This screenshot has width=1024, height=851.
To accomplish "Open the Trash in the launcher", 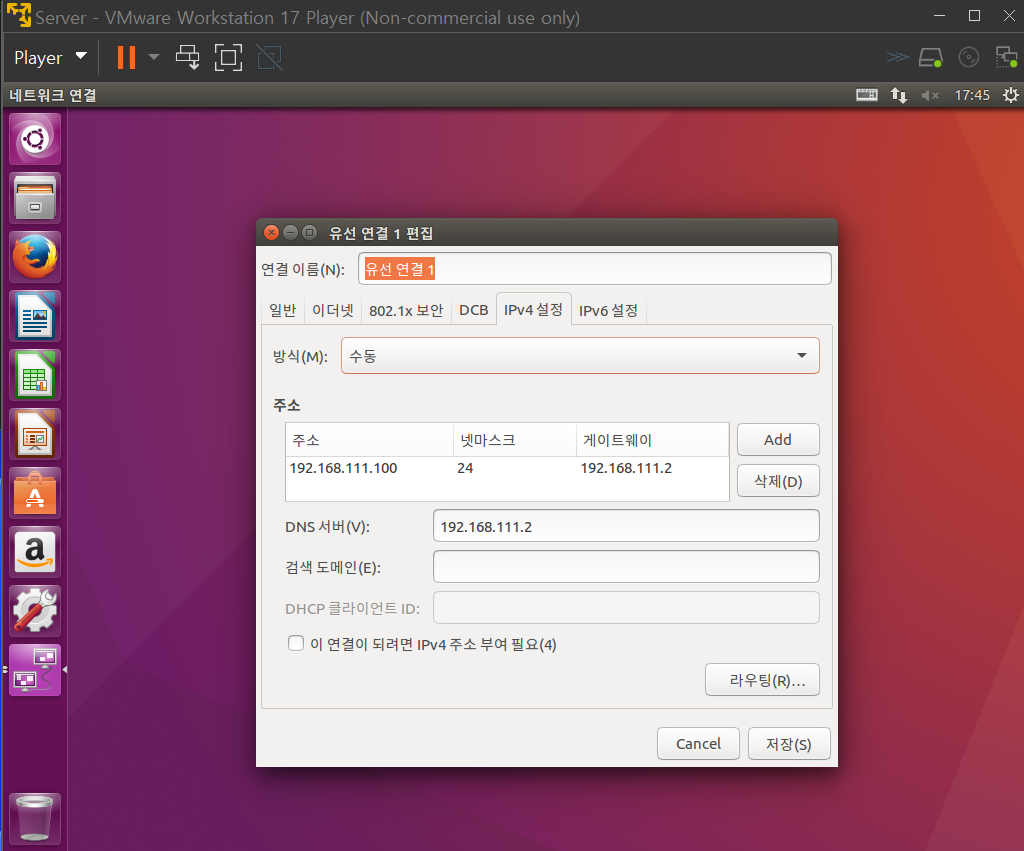I will [x=35, y=819].
